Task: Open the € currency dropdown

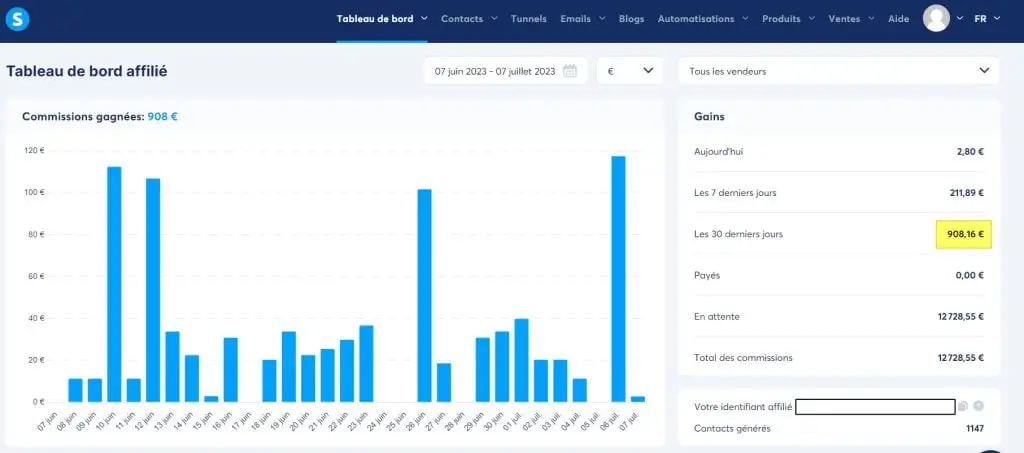Action: (630, 70)
